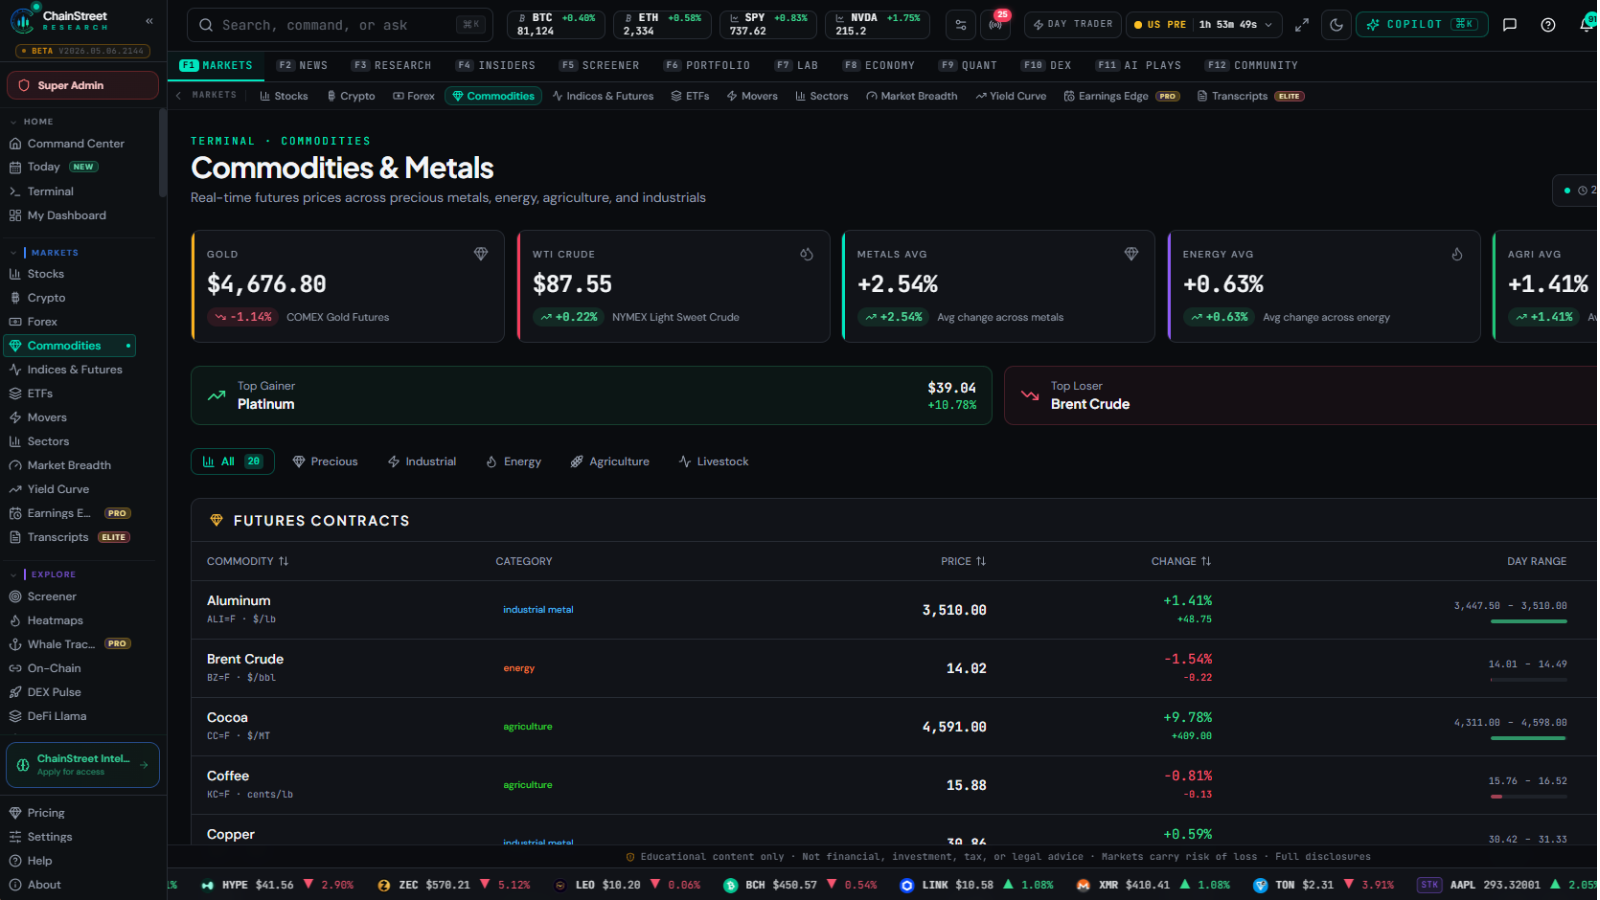
Task: Open the chat messages icon
Action: tap(1510, 25)
